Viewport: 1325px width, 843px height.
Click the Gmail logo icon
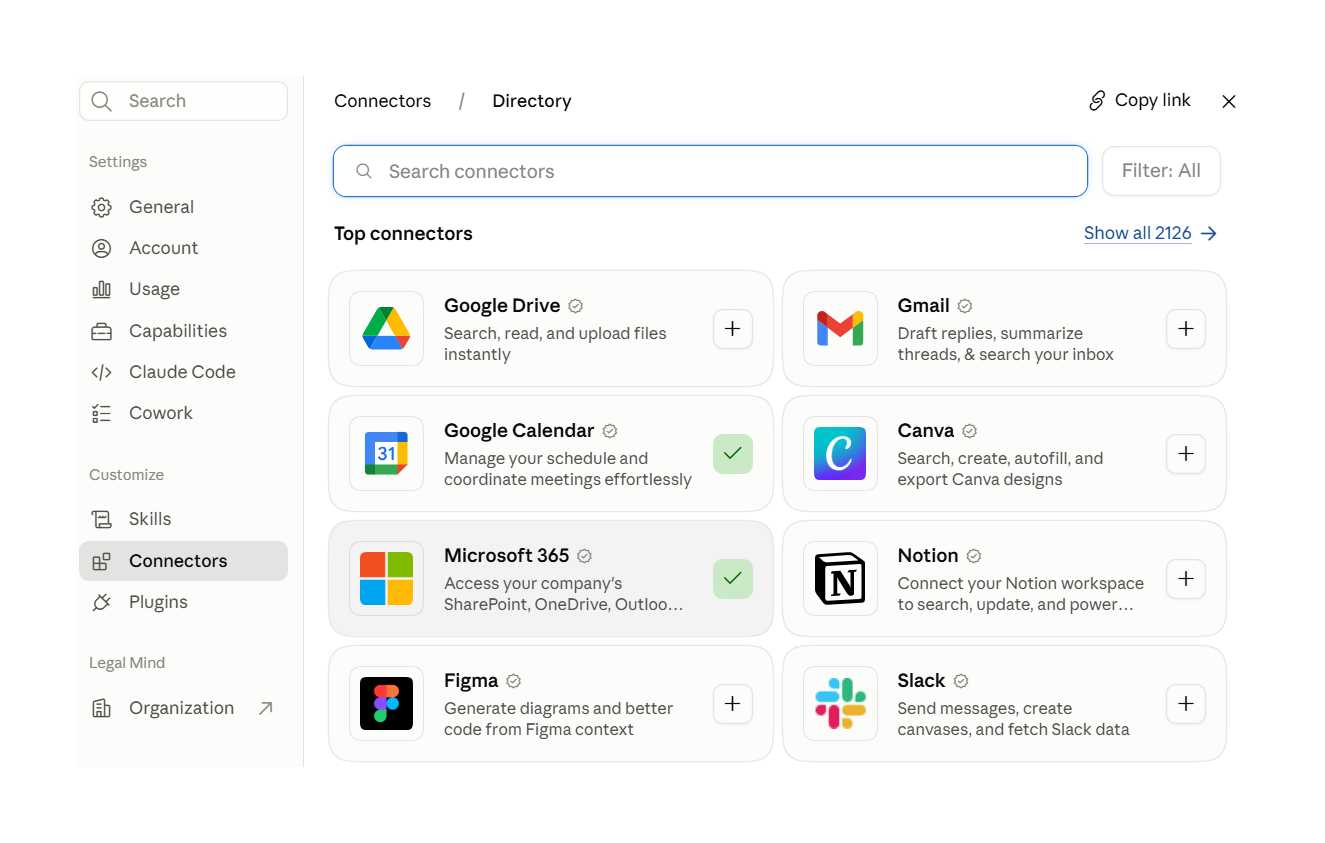pyautogui.click(x=840, y=329)
